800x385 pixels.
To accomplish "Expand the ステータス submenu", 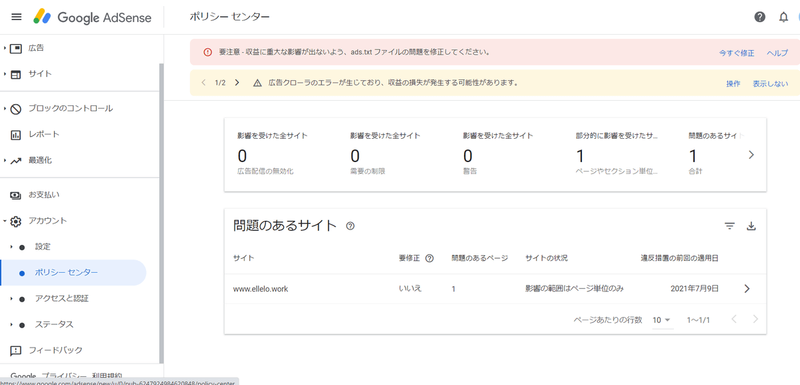I will [12, 324].
